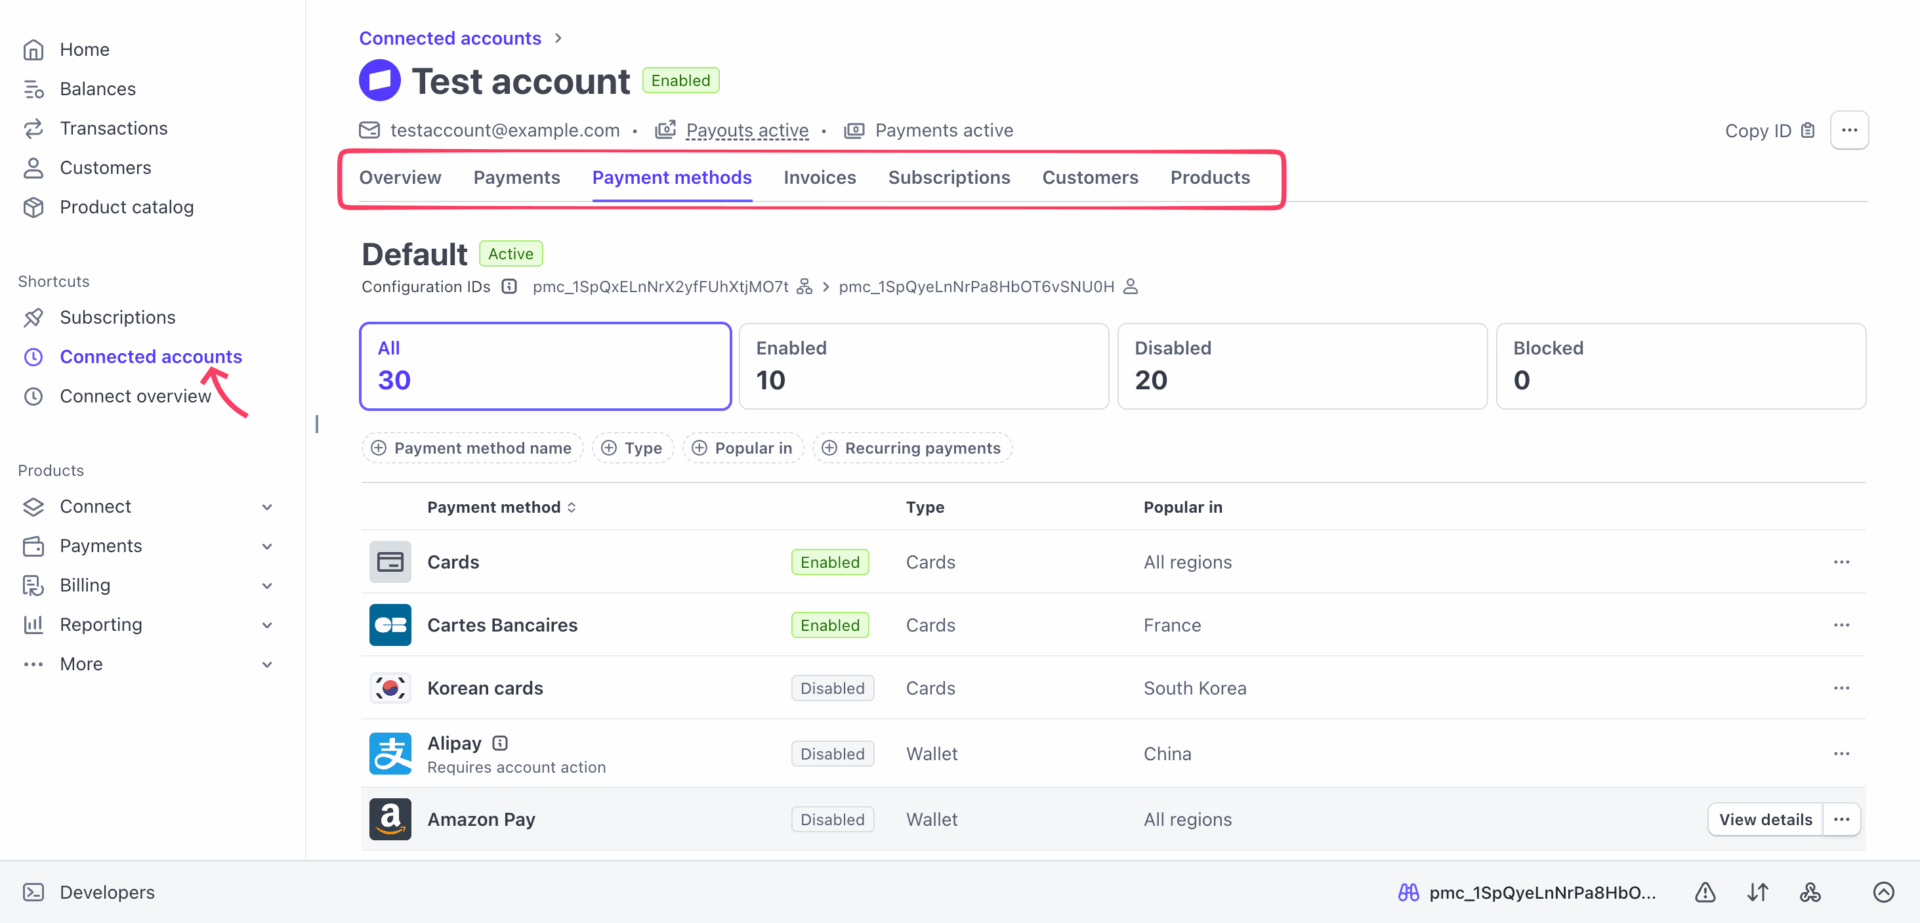Screen dimensions: 1920x923
Task: Expand the Billing sidebar section
Action: (x=267, y=585)
